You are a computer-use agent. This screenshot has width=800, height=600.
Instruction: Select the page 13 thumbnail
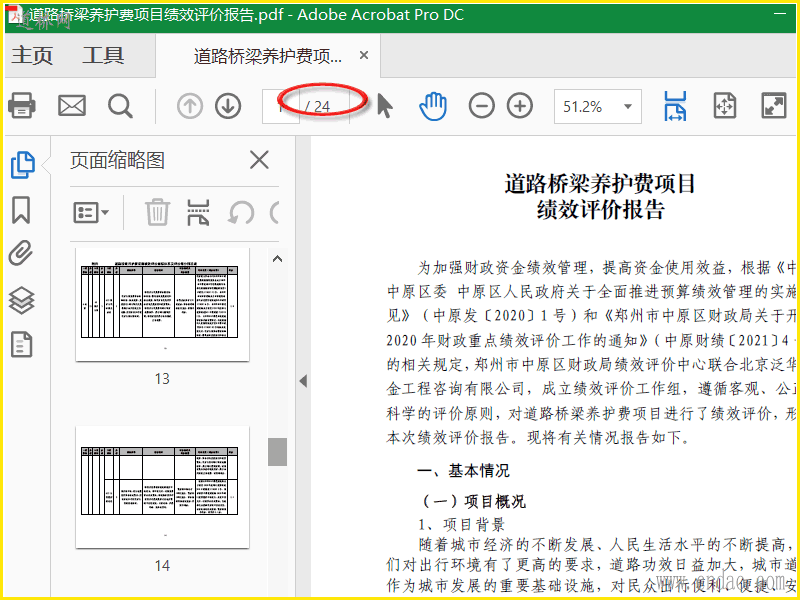[162, 305]
